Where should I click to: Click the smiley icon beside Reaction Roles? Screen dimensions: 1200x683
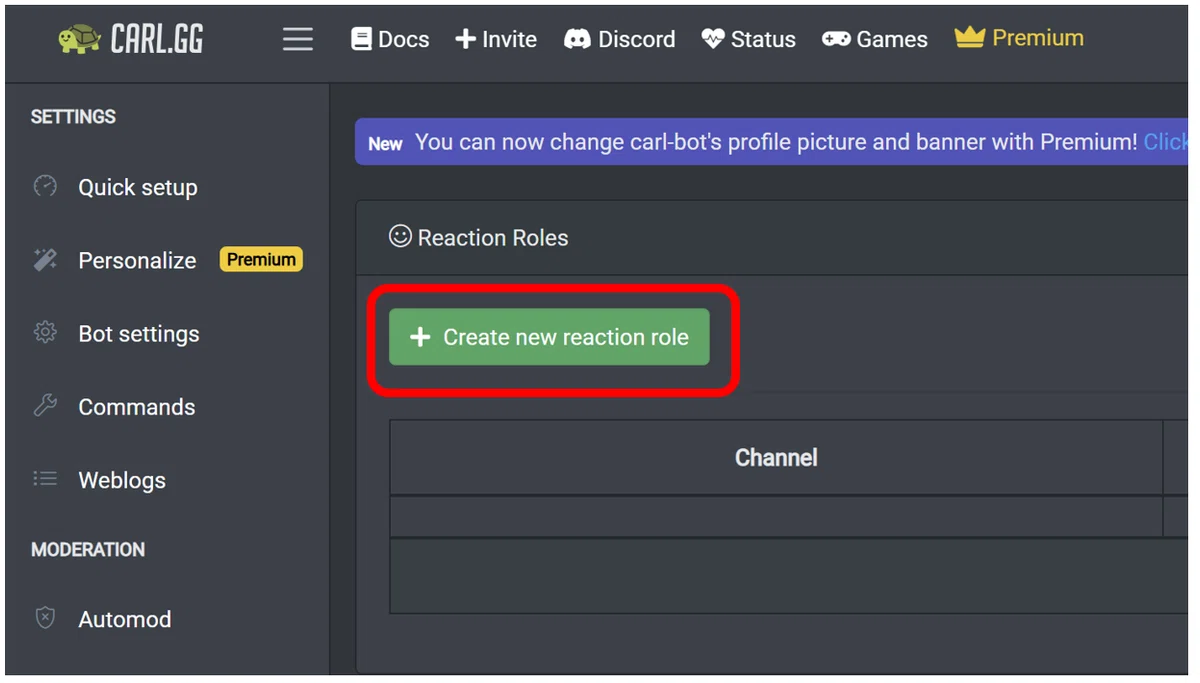click(400, 237)
